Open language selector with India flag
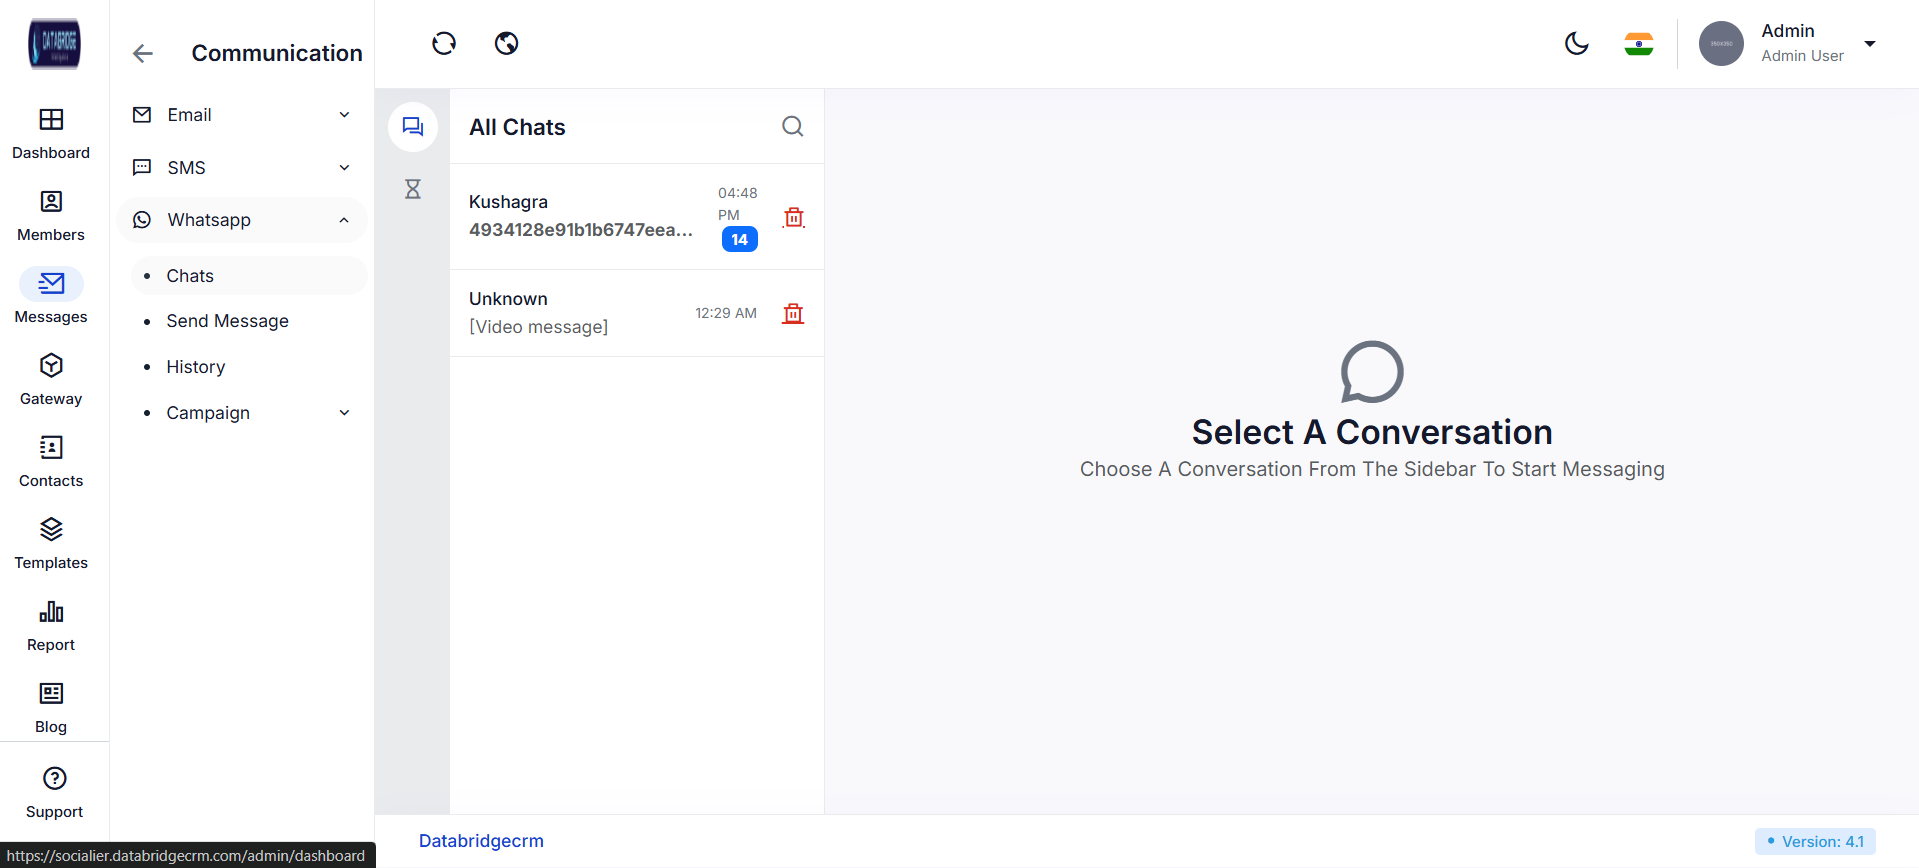This screenshot has height=868, width=1919. pyautogui.click(x=1638, y=44)
